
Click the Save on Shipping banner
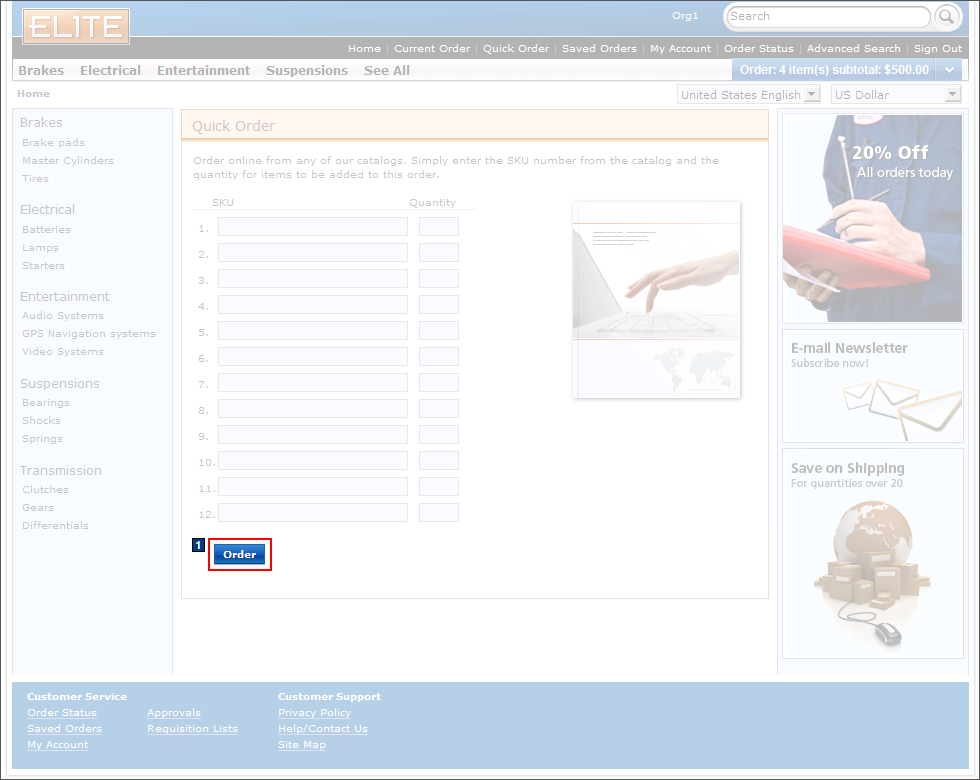coord(872,553)
